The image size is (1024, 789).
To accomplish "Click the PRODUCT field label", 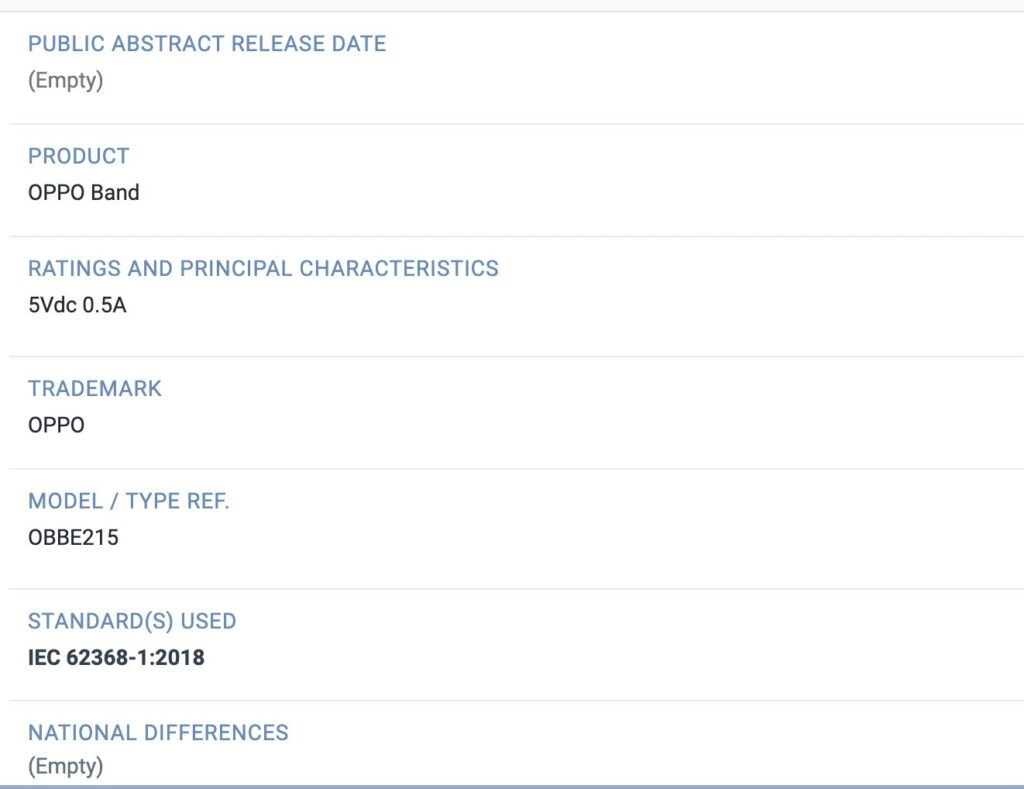I will click(79, 156).
